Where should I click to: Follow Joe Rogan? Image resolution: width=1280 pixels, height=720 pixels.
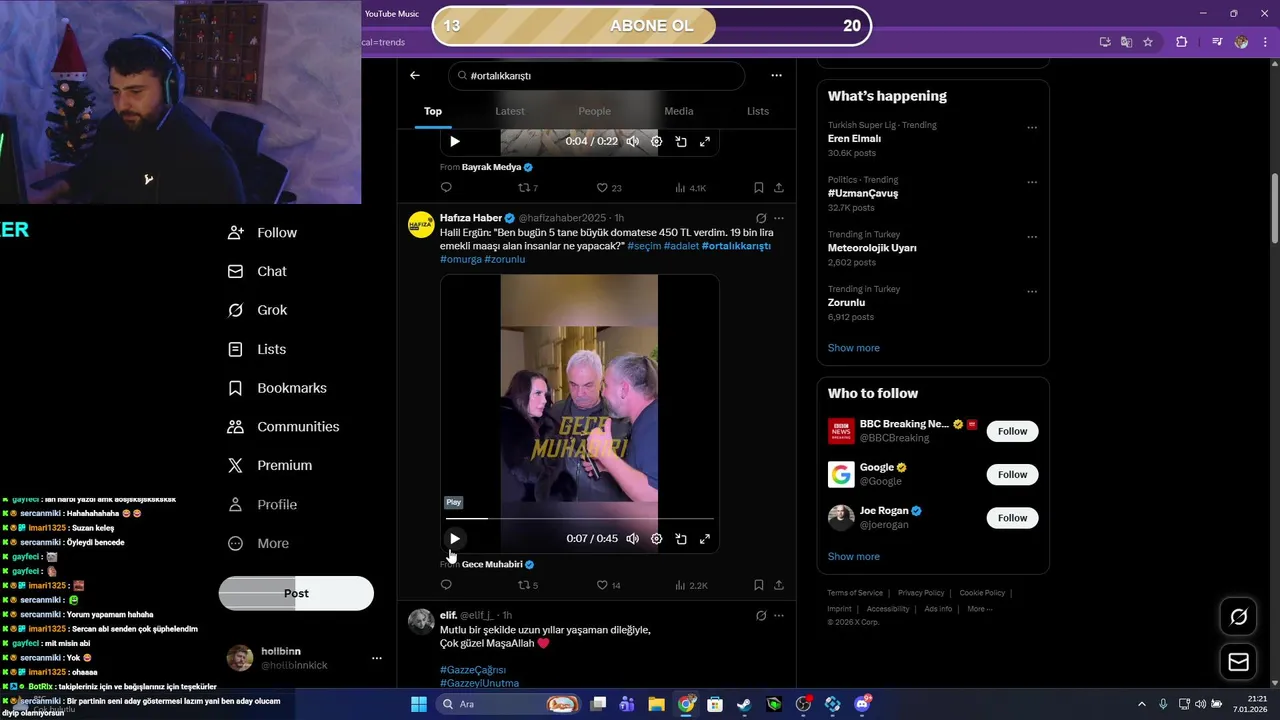[x=1012, y=518]
